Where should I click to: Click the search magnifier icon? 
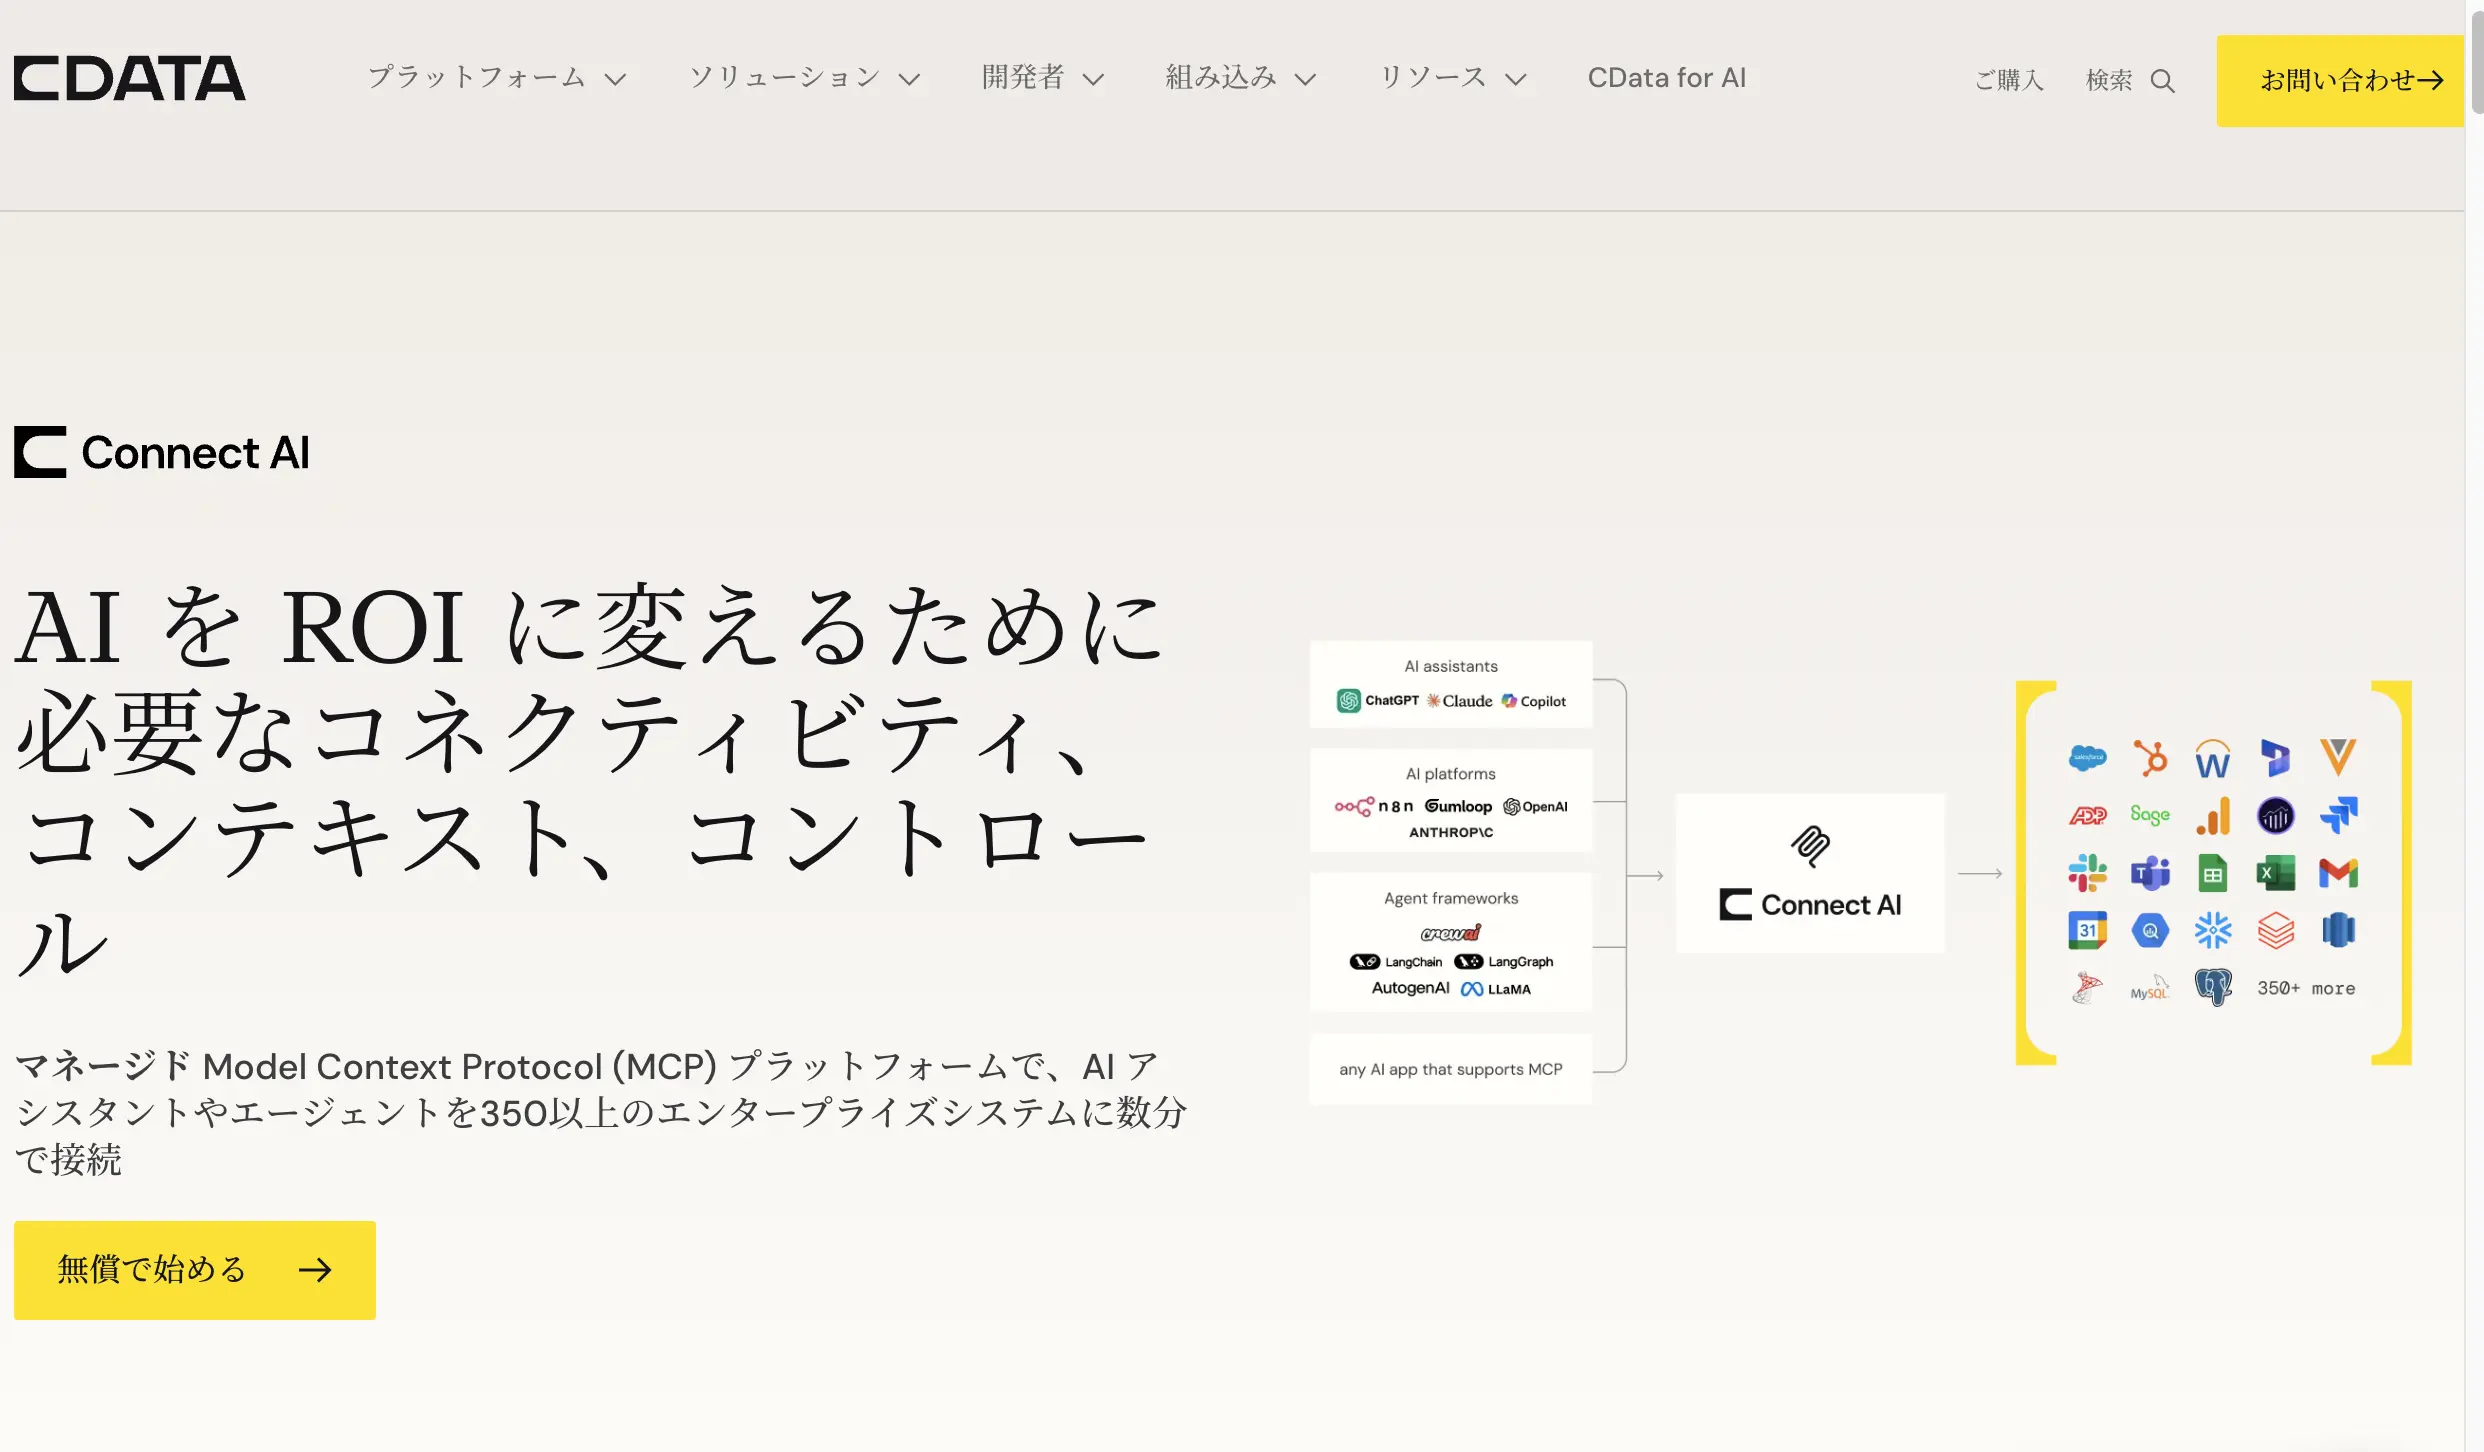(2162, 80)
